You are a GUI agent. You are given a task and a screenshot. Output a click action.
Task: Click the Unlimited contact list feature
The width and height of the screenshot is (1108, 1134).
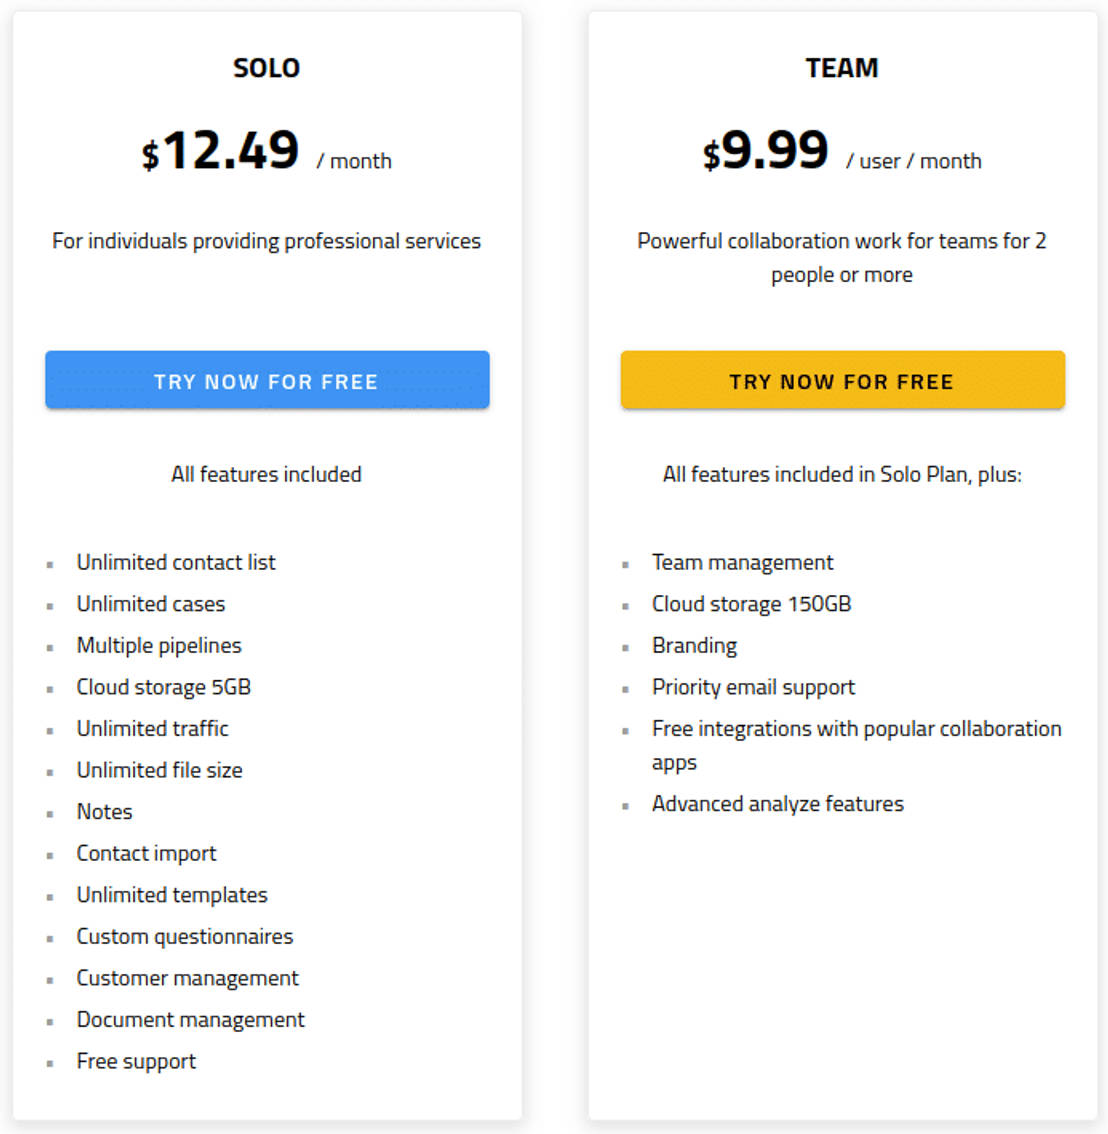tap(176, 562)
